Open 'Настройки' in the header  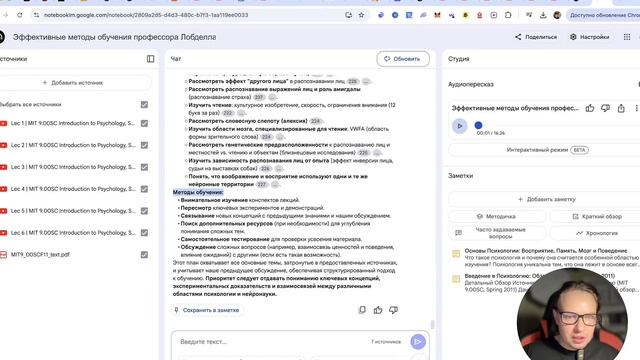click(x=590, y=37)
